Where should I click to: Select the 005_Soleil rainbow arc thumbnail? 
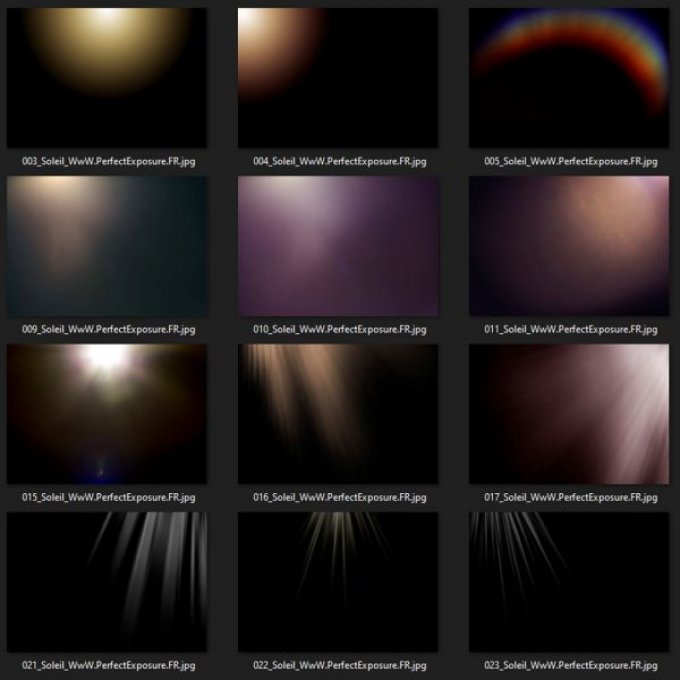point(569,78)
